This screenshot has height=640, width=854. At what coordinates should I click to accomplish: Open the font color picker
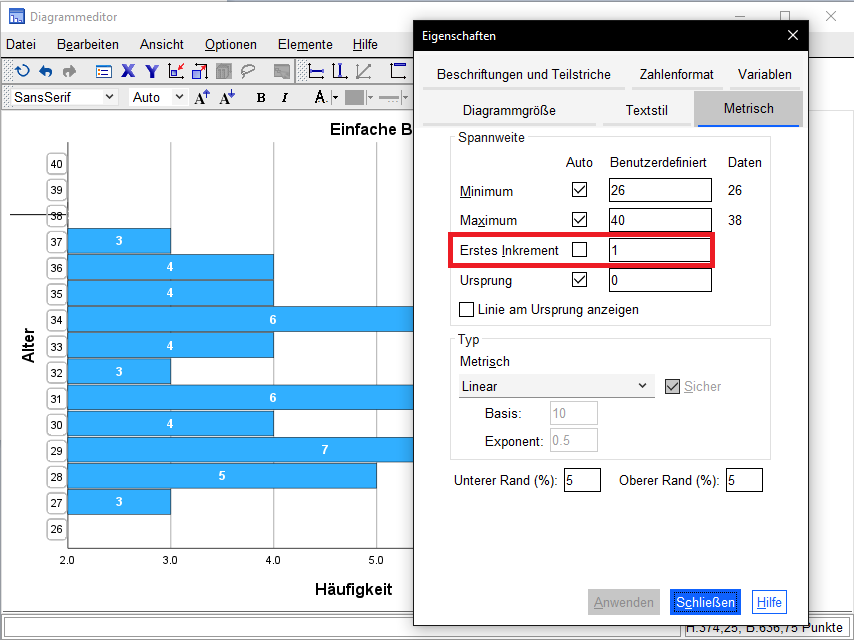point(320,97)
